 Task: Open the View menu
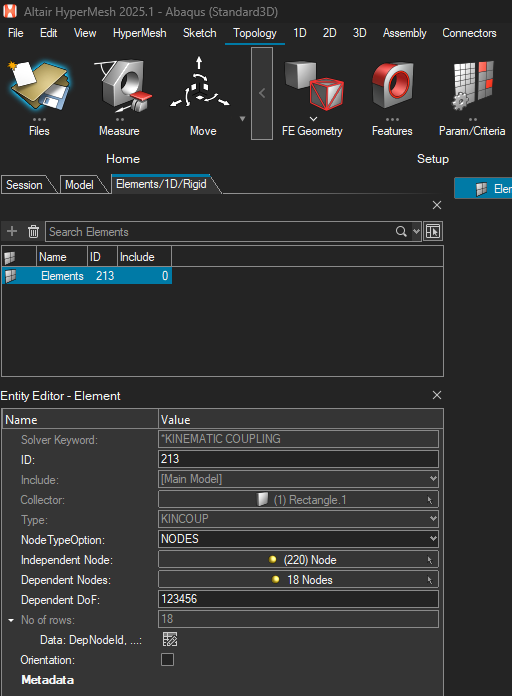pyautogui.click(x=85, y=33)
